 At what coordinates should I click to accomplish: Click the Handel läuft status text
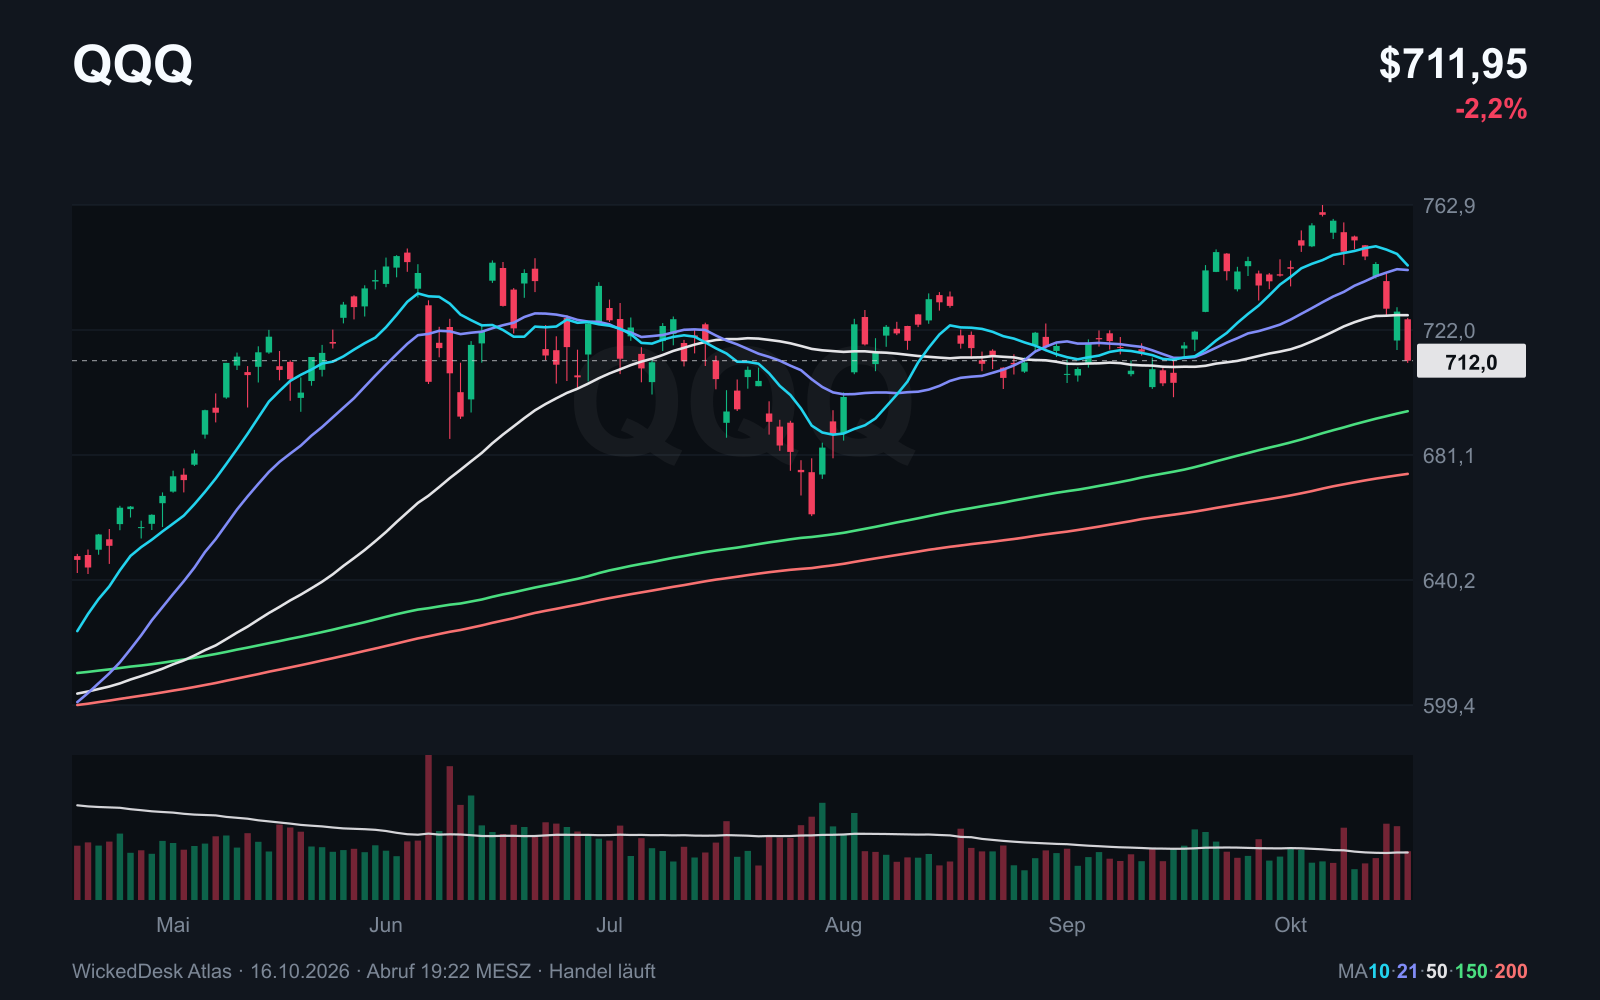click(x=602, y=971)
